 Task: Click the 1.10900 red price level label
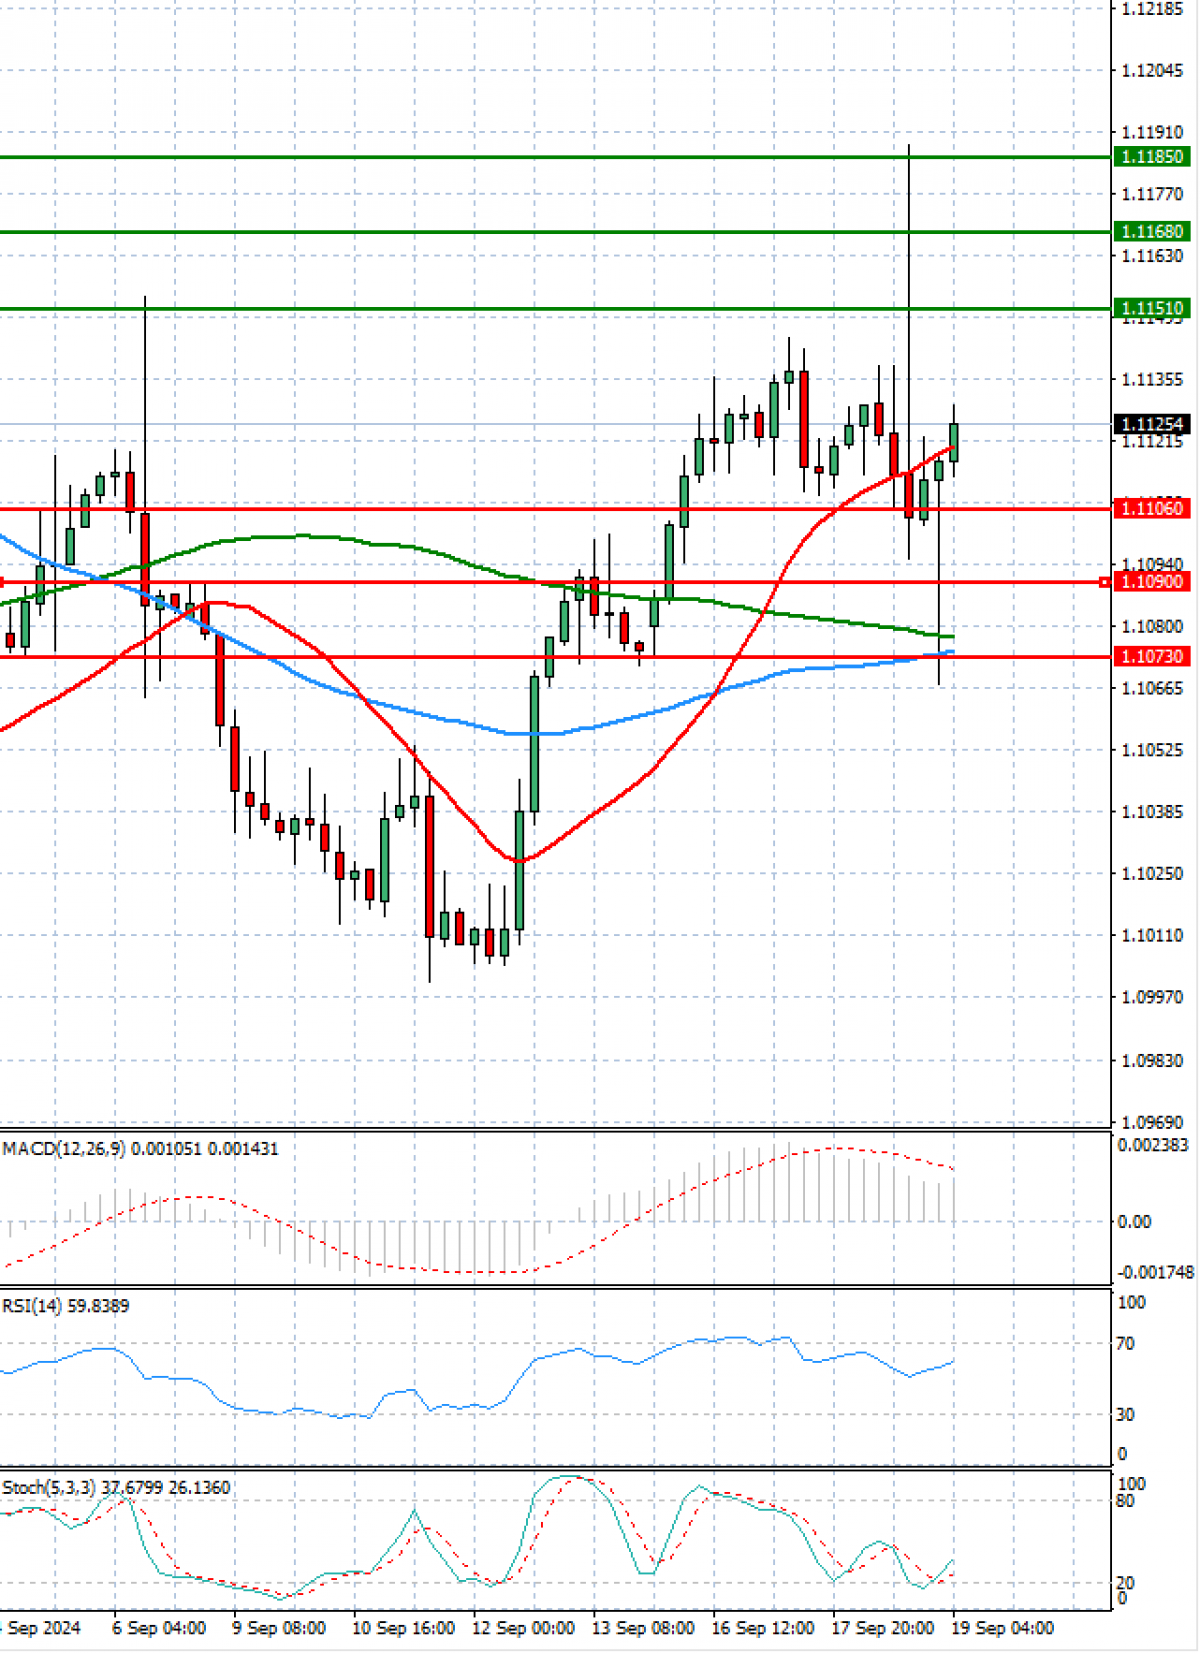(1152, 582)
